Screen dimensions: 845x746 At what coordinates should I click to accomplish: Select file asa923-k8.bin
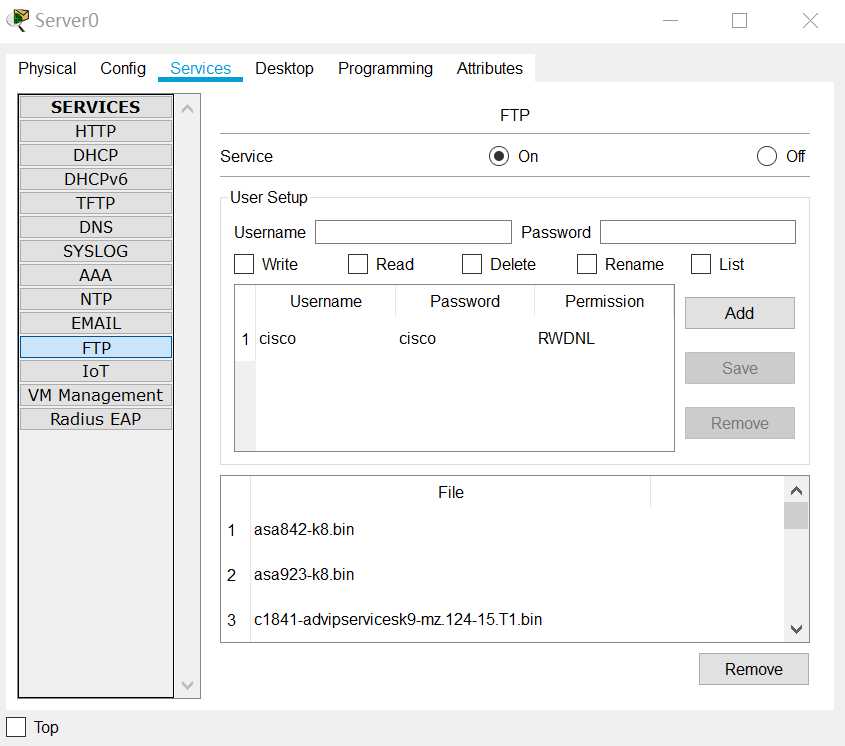(451, 575)
